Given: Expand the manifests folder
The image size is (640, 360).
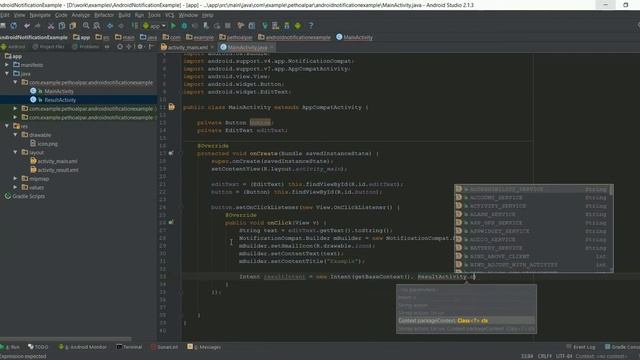Looking at the screenshot, I should tap(7, 65).
